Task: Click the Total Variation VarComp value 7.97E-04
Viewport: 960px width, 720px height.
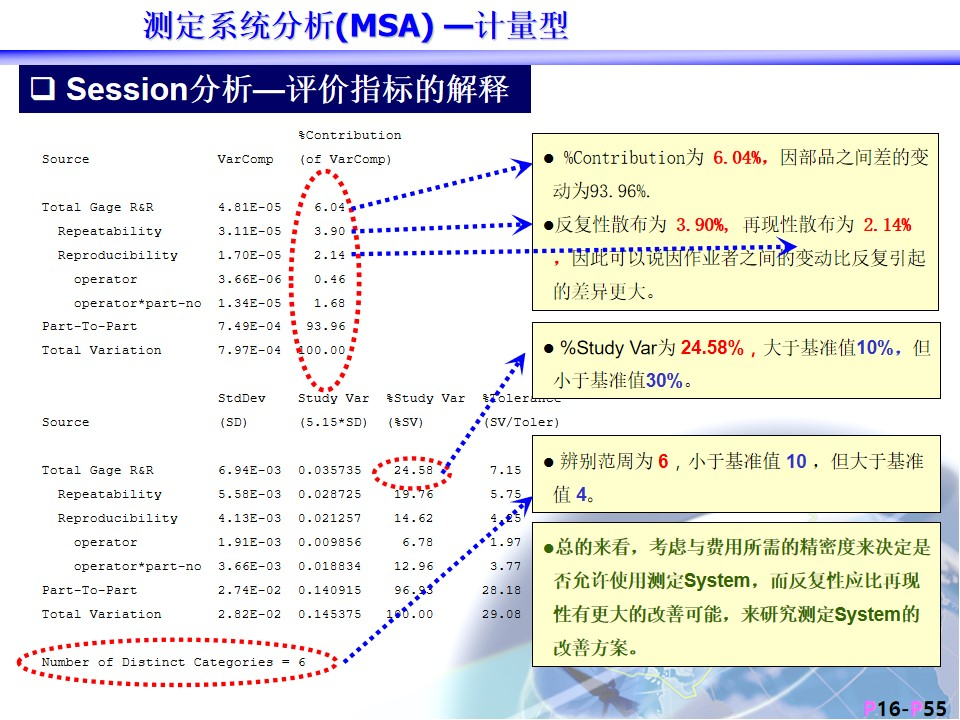Action: click(x=249, y=351)
